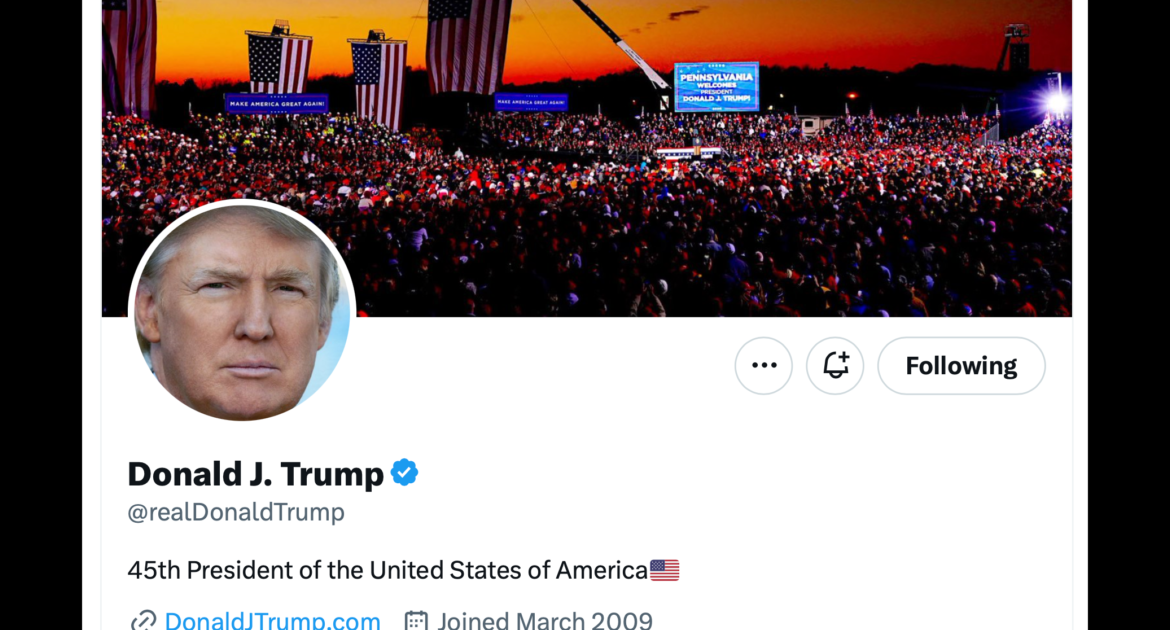
Task: Click the US flag emoji in bio
Action: click(x=664, y=570)
